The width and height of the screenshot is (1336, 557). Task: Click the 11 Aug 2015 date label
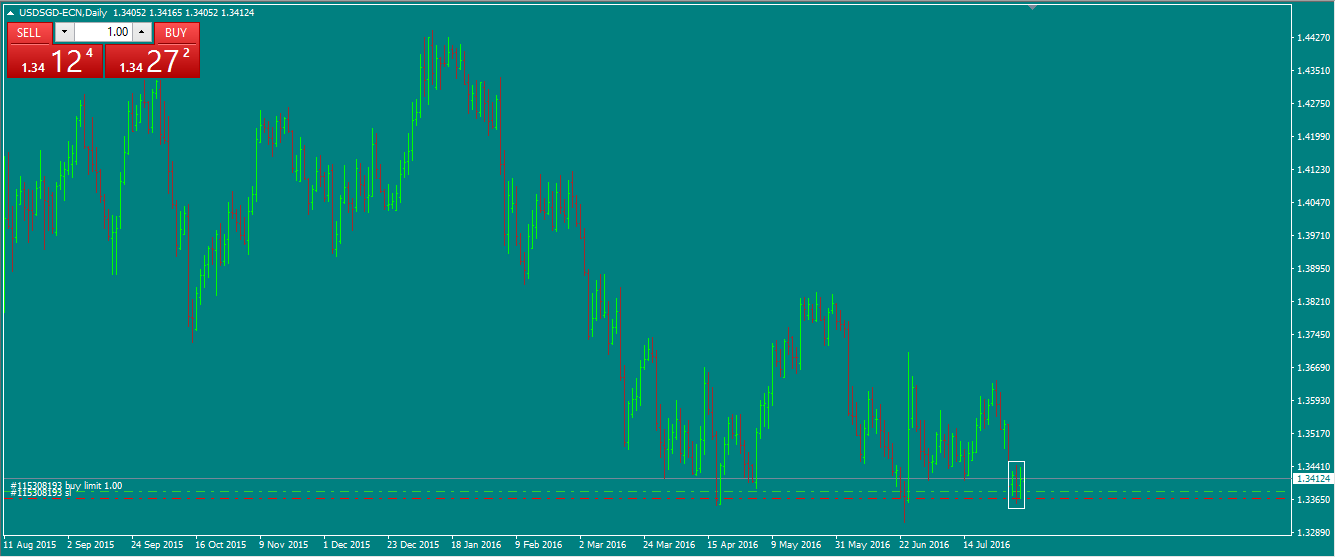click(30, 546)
